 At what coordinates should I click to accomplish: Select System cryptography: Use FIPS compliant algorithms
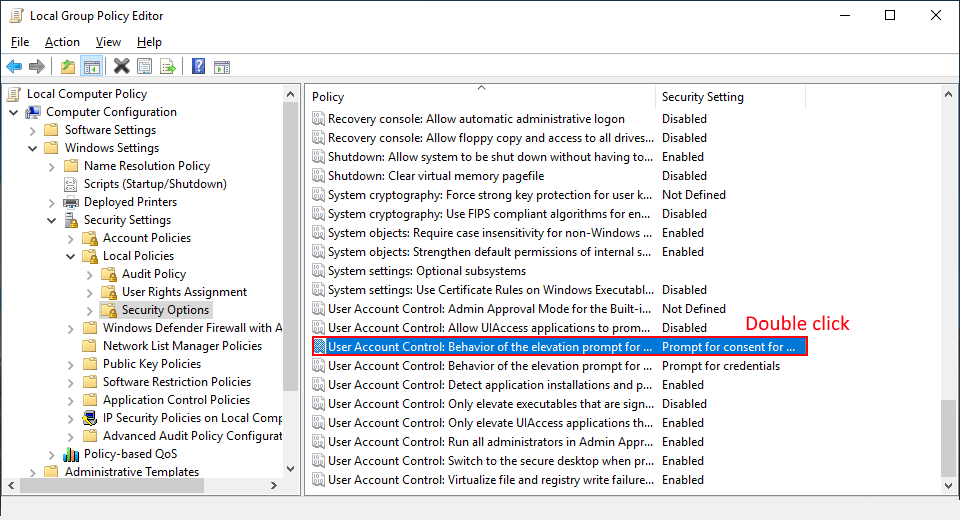point(489,214)
